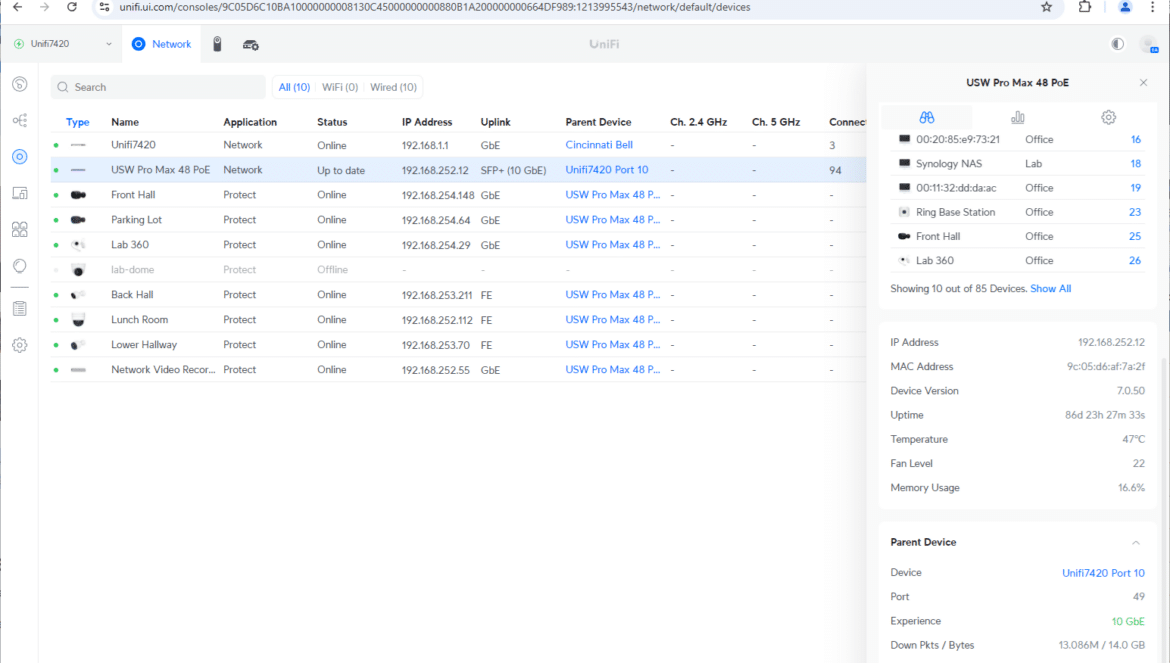
Task: Open the browser profile icon
Action: (x=1124, y=7)
